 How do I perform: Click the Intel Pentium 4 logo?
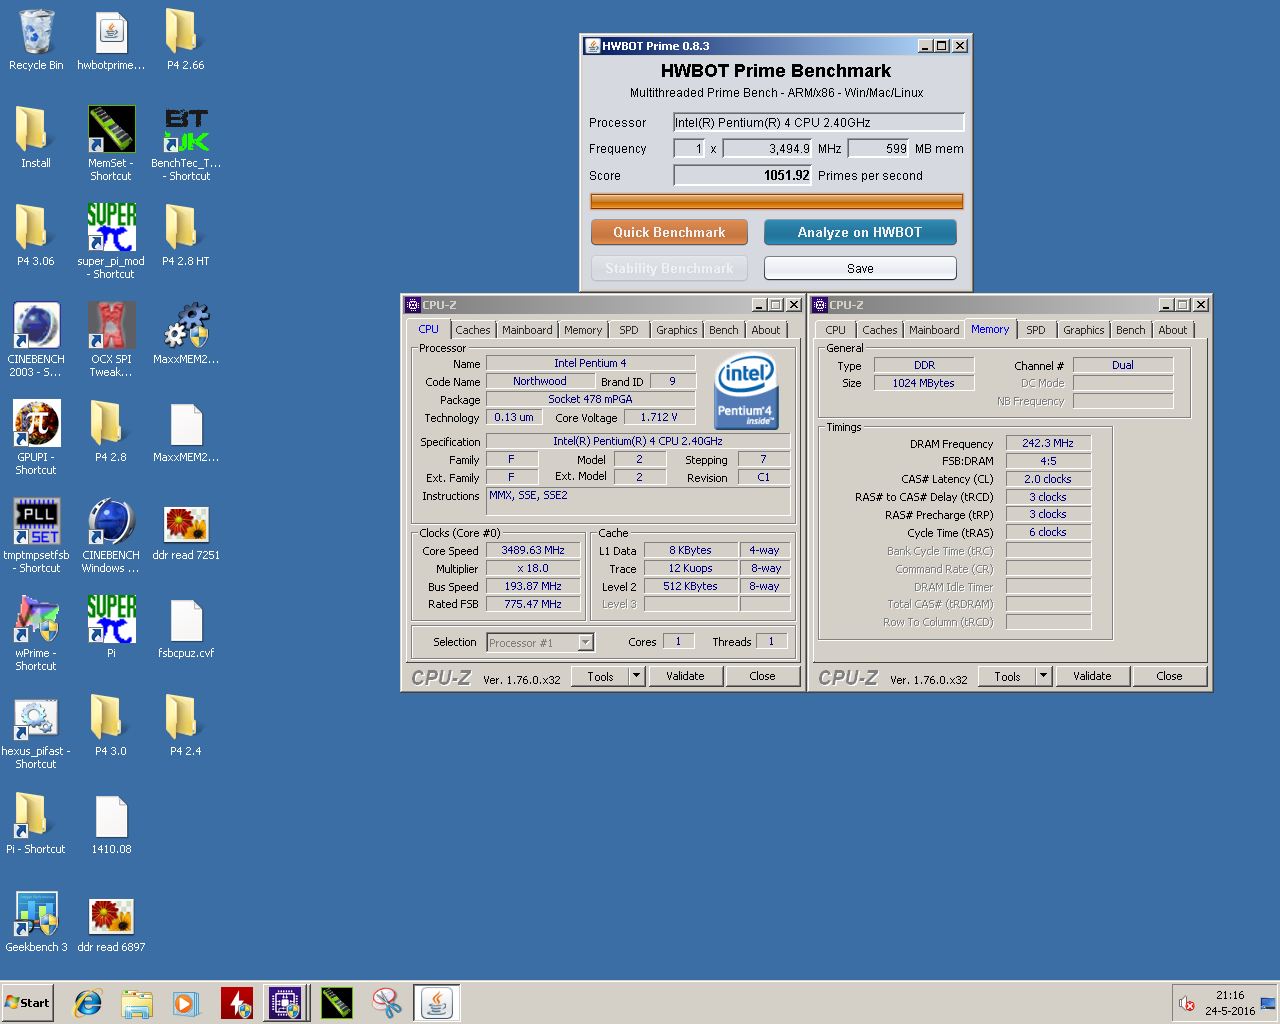(x=746, y=391)
